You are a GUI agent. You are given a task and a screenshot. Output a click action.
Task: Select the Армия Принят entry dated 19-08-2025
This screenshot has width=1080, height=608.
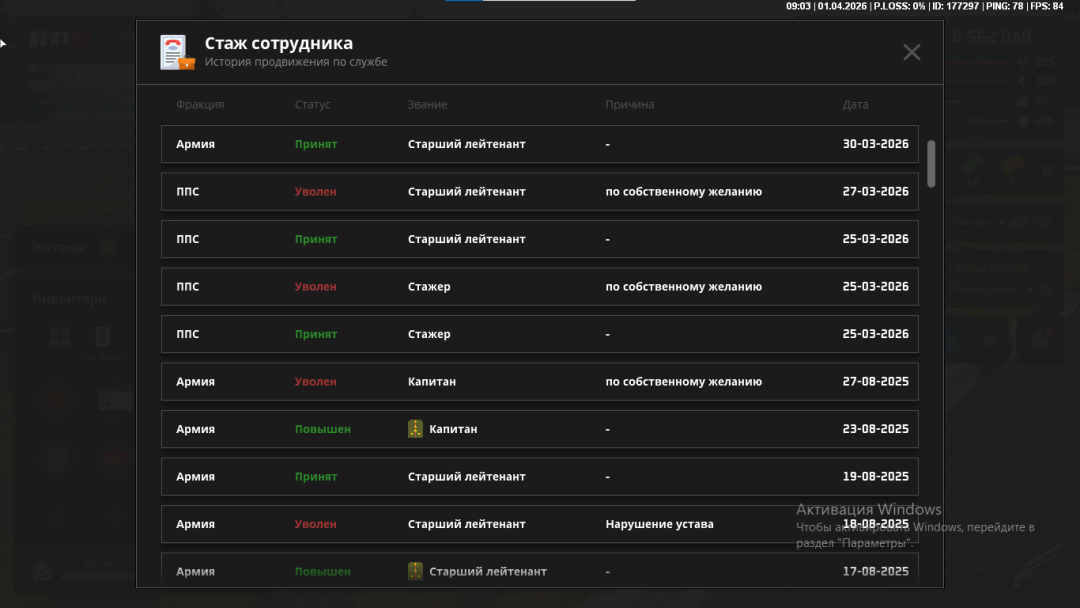pos(539,477)
